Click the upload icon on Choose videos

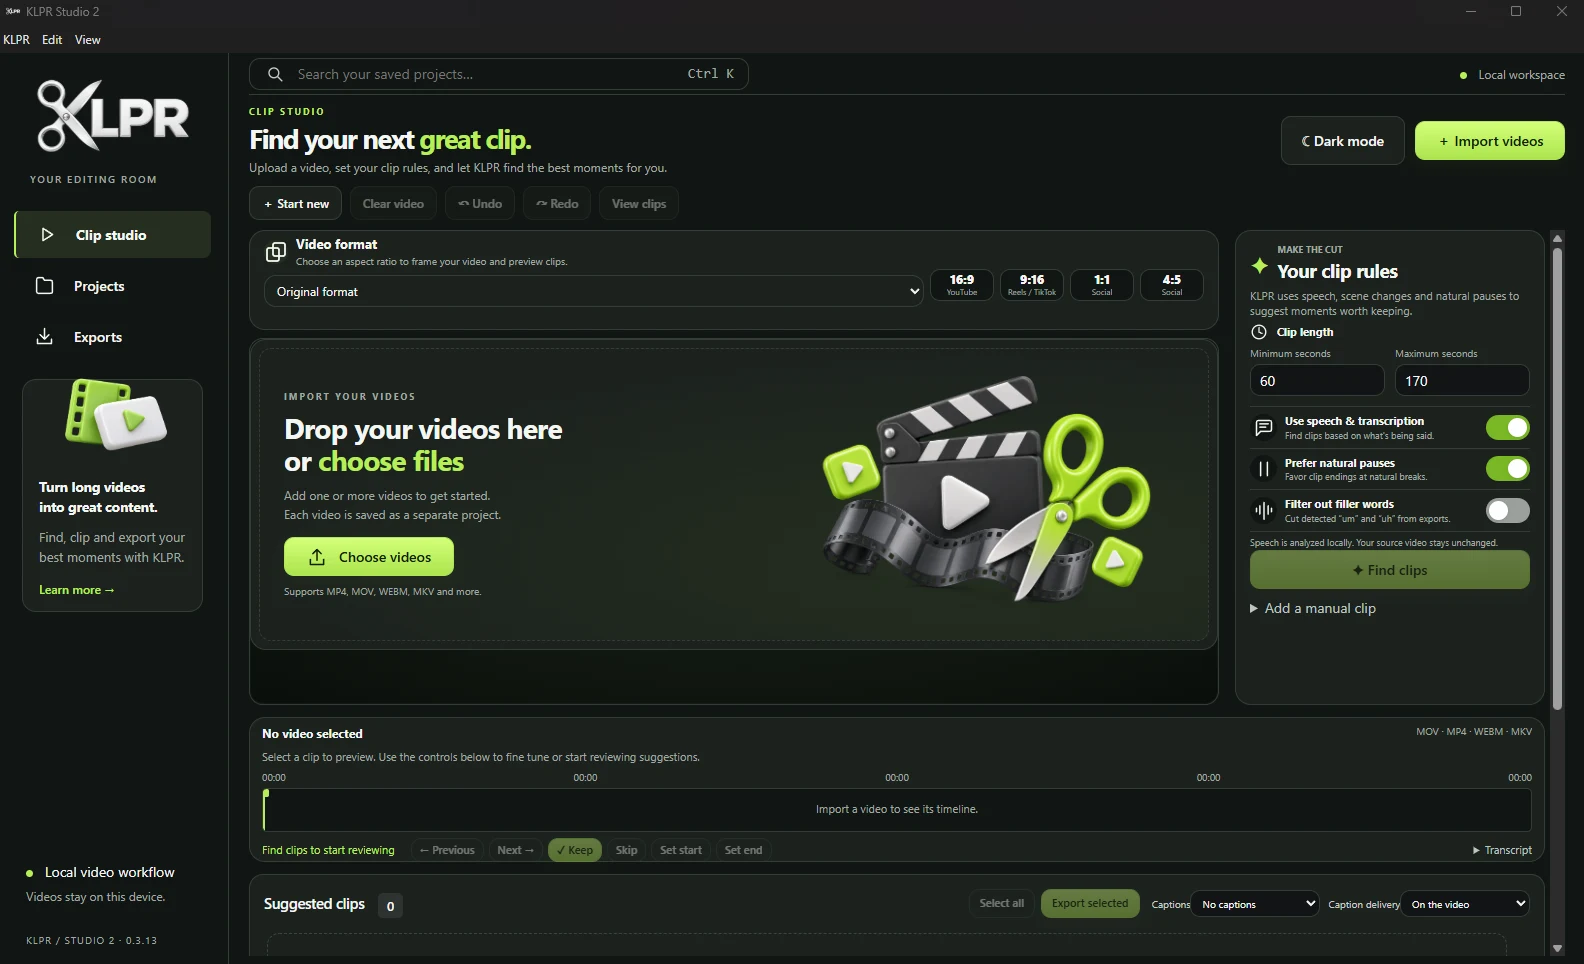pyautogui.click(x=317, y=557)
